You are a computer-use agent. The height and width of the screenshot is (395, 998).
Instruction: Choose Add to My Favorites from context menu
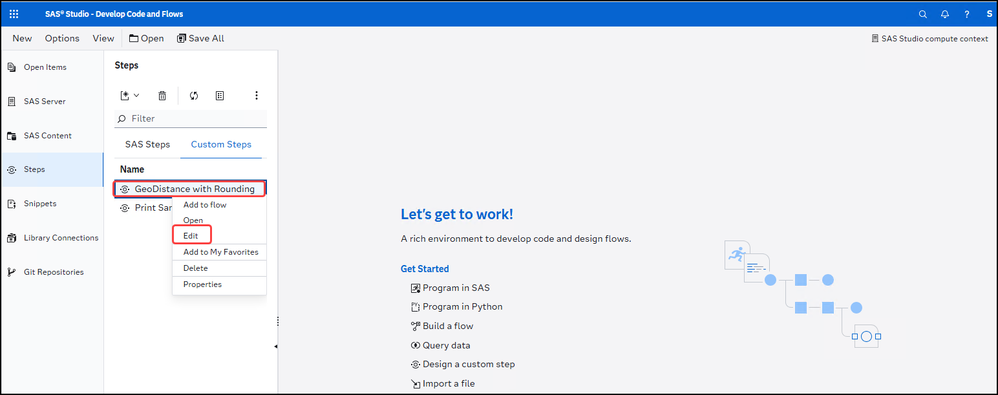click(221, 252)
